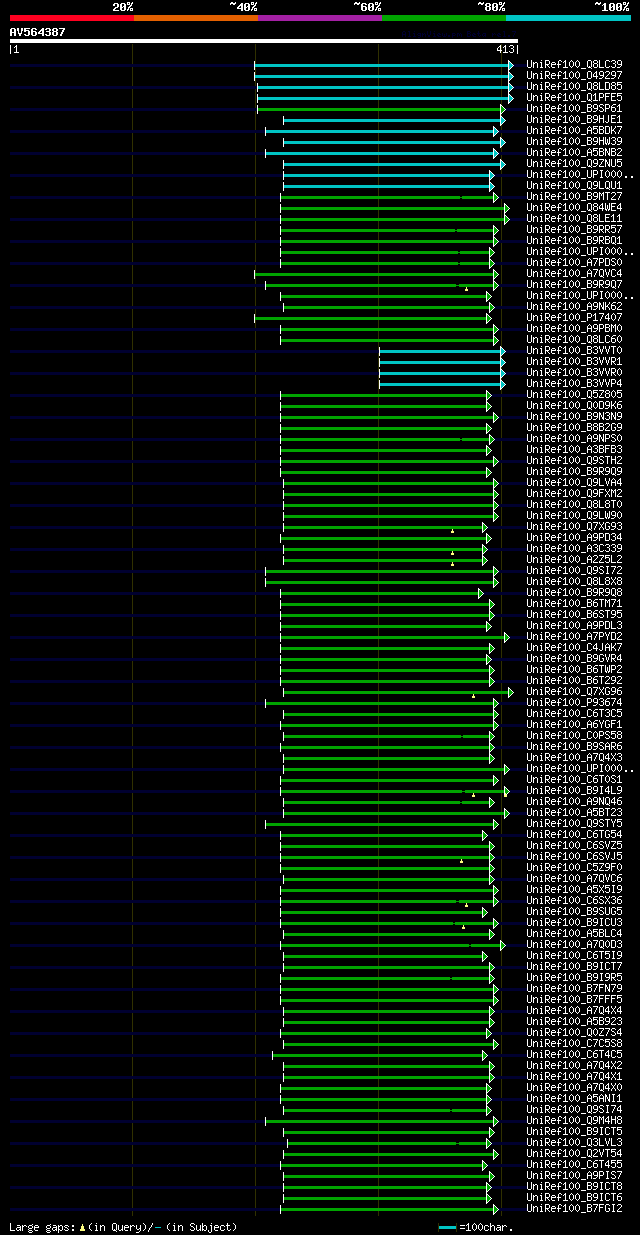Click the white query bar from 1 to 413

pyautogui.click(x=263, y=41)
